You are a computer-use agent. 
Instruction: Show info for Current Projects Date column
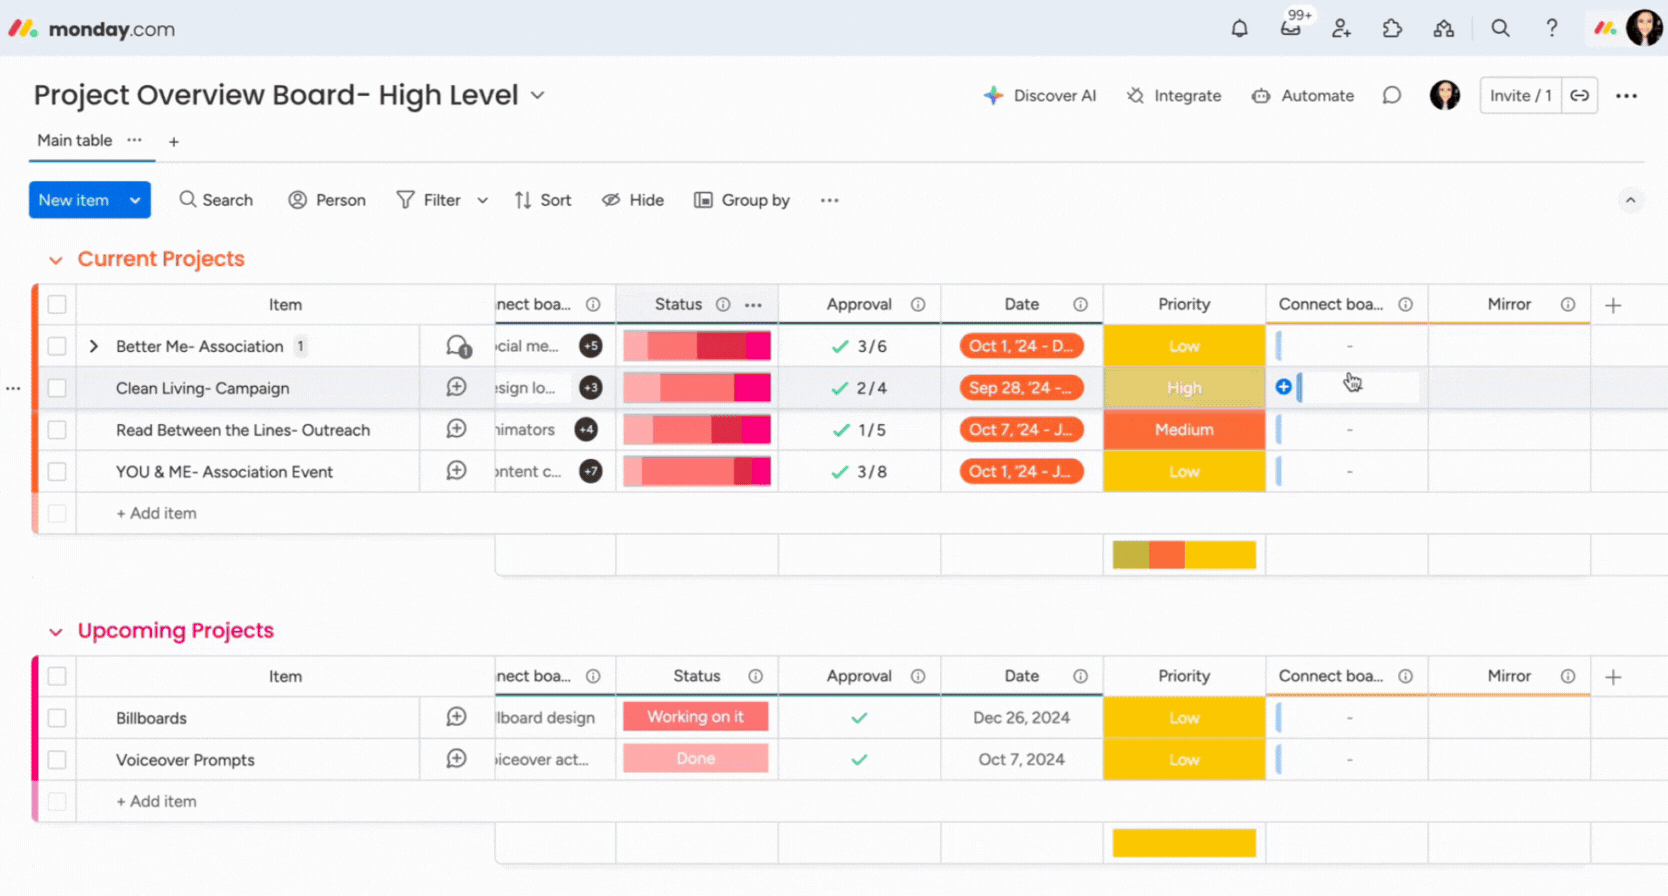pos(1081,305)
